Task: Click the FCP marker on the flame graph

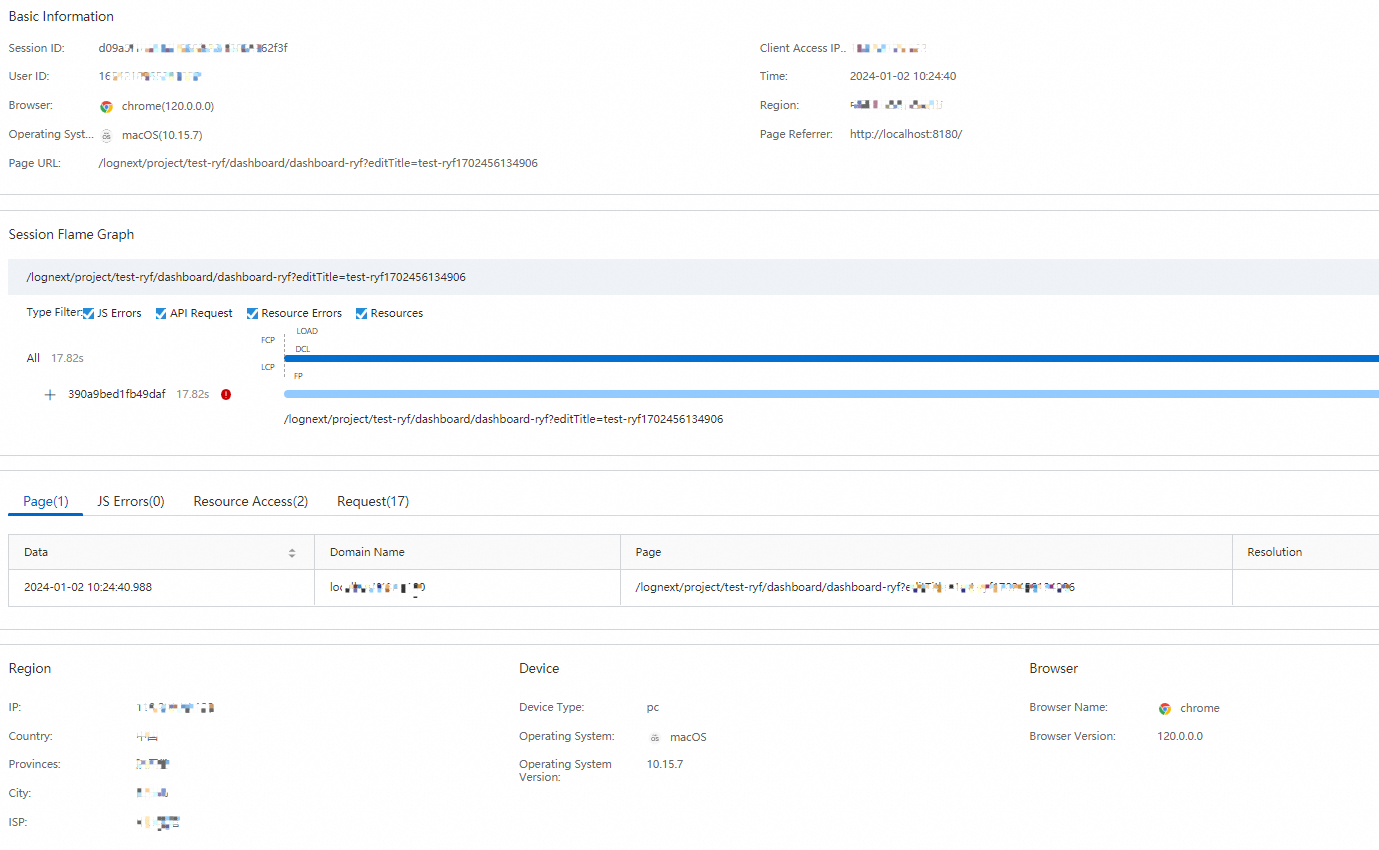Action: 268,341
